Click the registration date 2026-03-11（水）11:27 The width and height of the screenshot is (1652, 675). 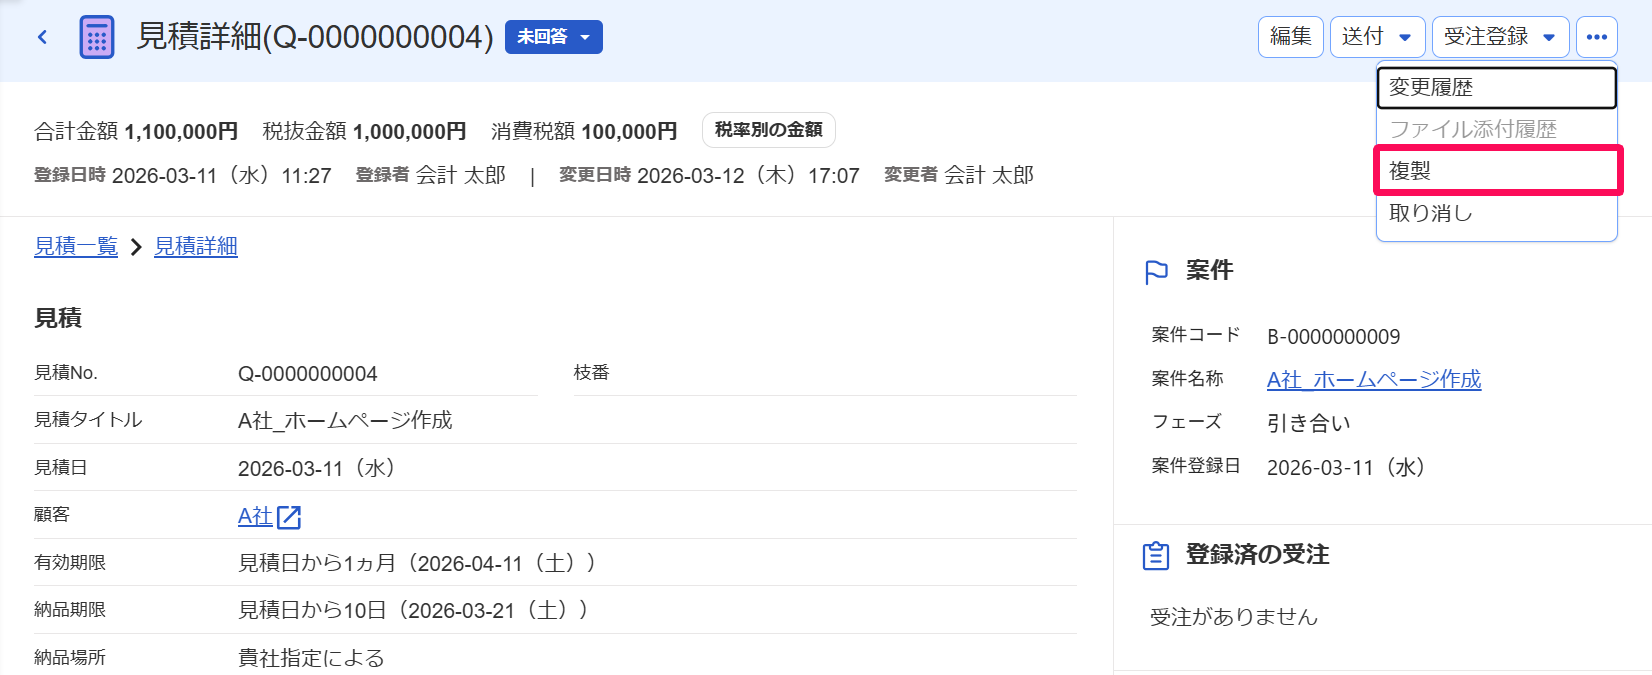222,176
